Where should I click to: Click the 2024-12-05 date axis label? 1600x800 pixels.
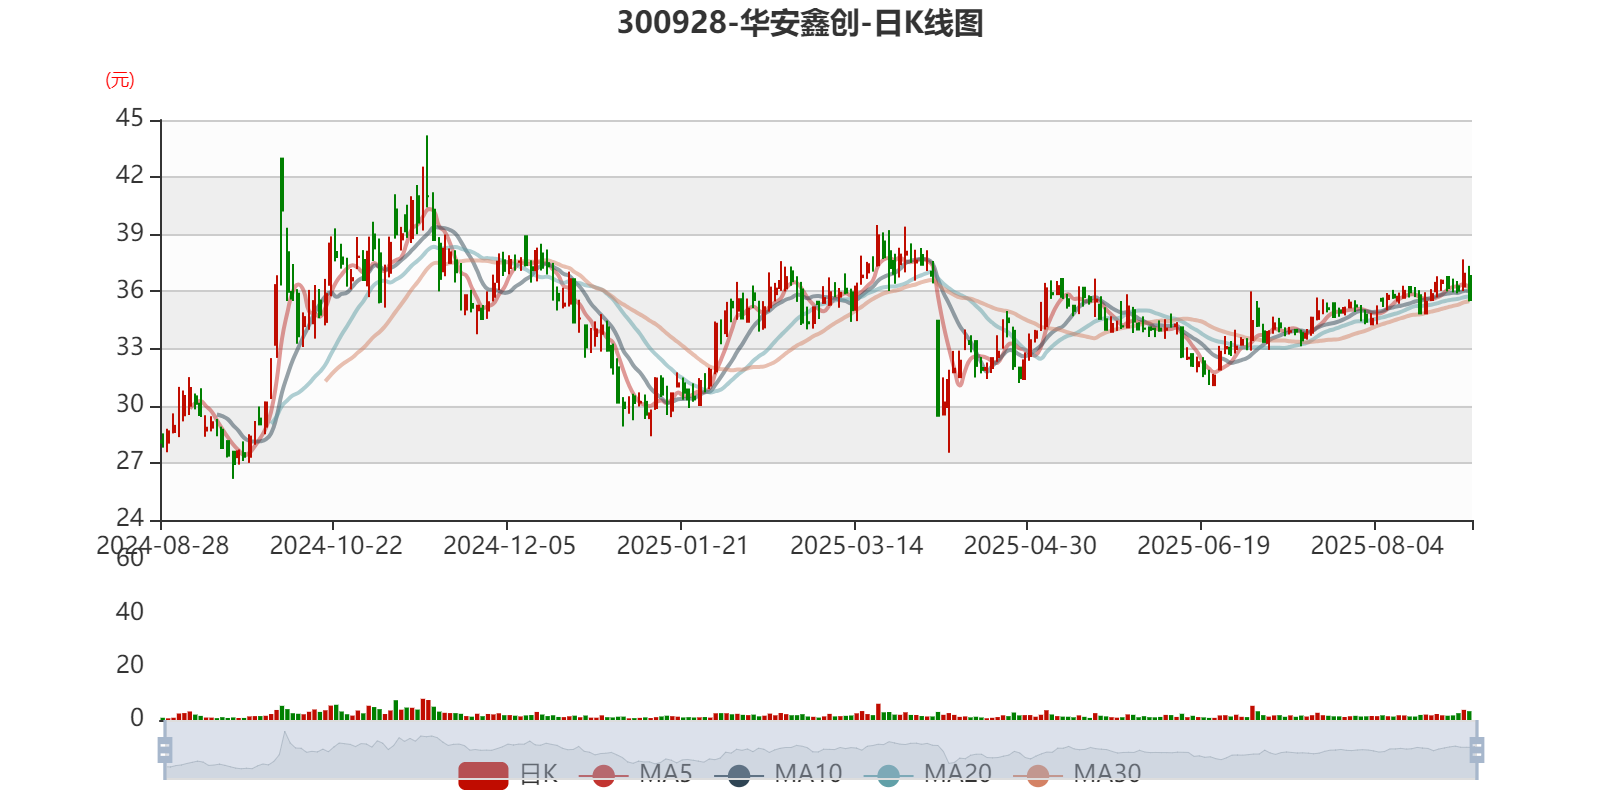pos(509,546)
